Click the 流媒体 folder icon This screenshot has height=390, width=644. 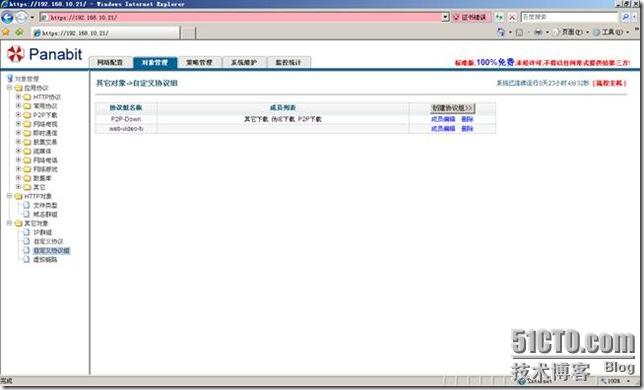point(27,151)
